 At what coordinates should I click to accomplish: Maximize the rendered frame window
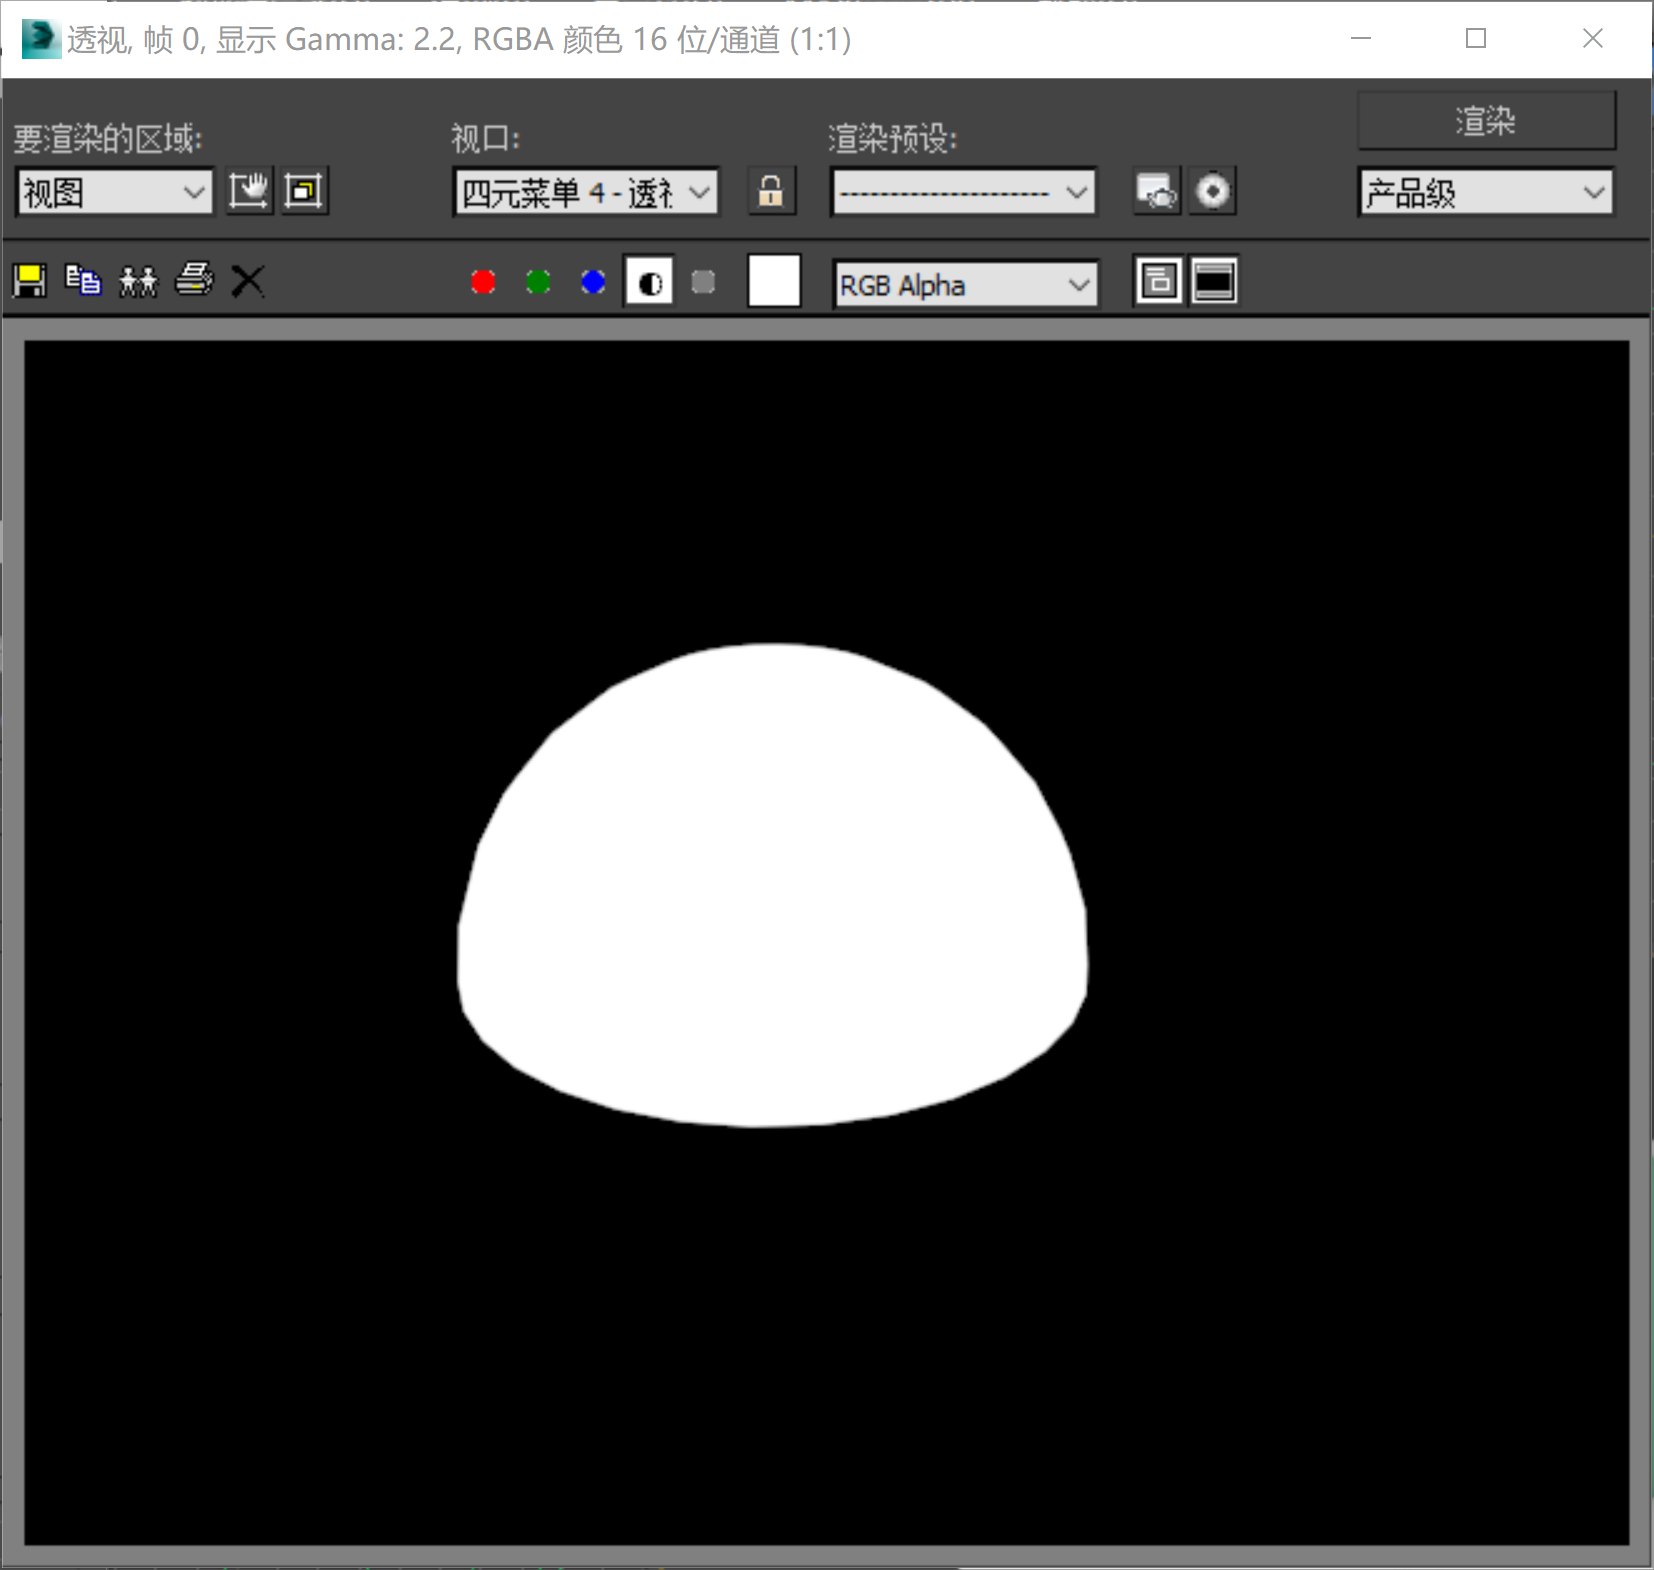tap(1476, 39)
